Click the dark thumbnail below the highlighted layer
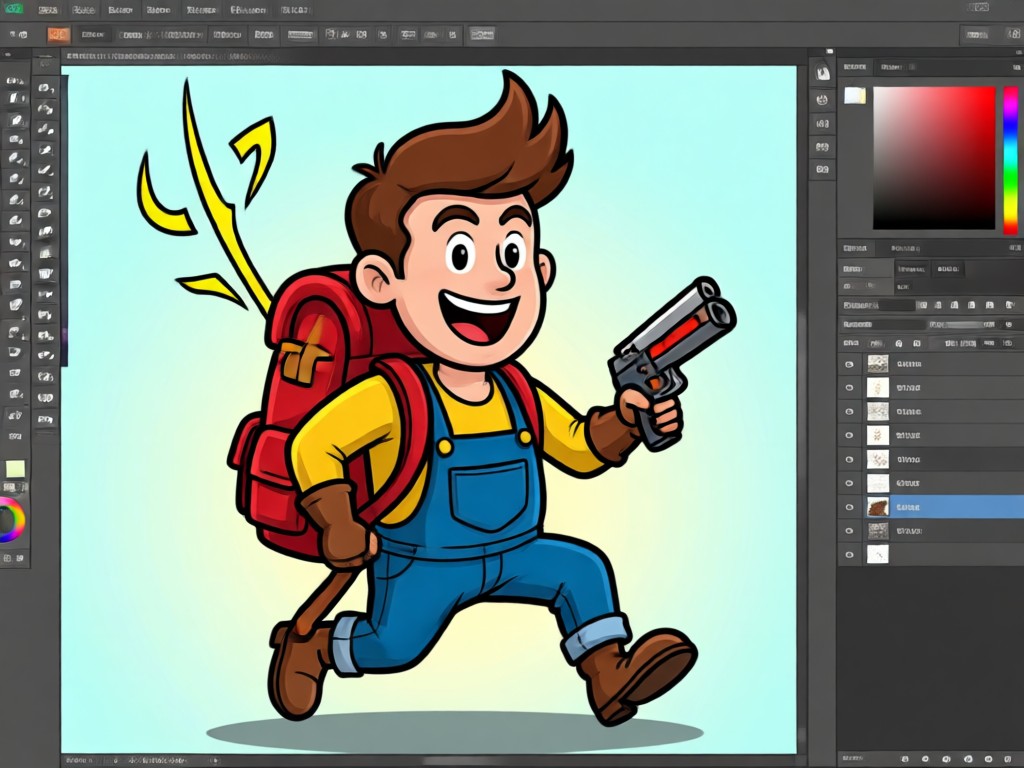This screenshot has height=768, width=1024. tap(878, 531)
